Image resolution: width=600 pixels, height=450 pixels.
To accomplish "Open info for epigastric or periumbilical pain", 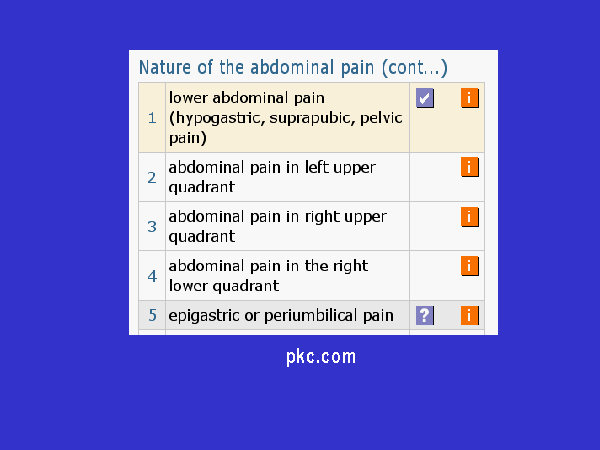I will click(470, 316).
